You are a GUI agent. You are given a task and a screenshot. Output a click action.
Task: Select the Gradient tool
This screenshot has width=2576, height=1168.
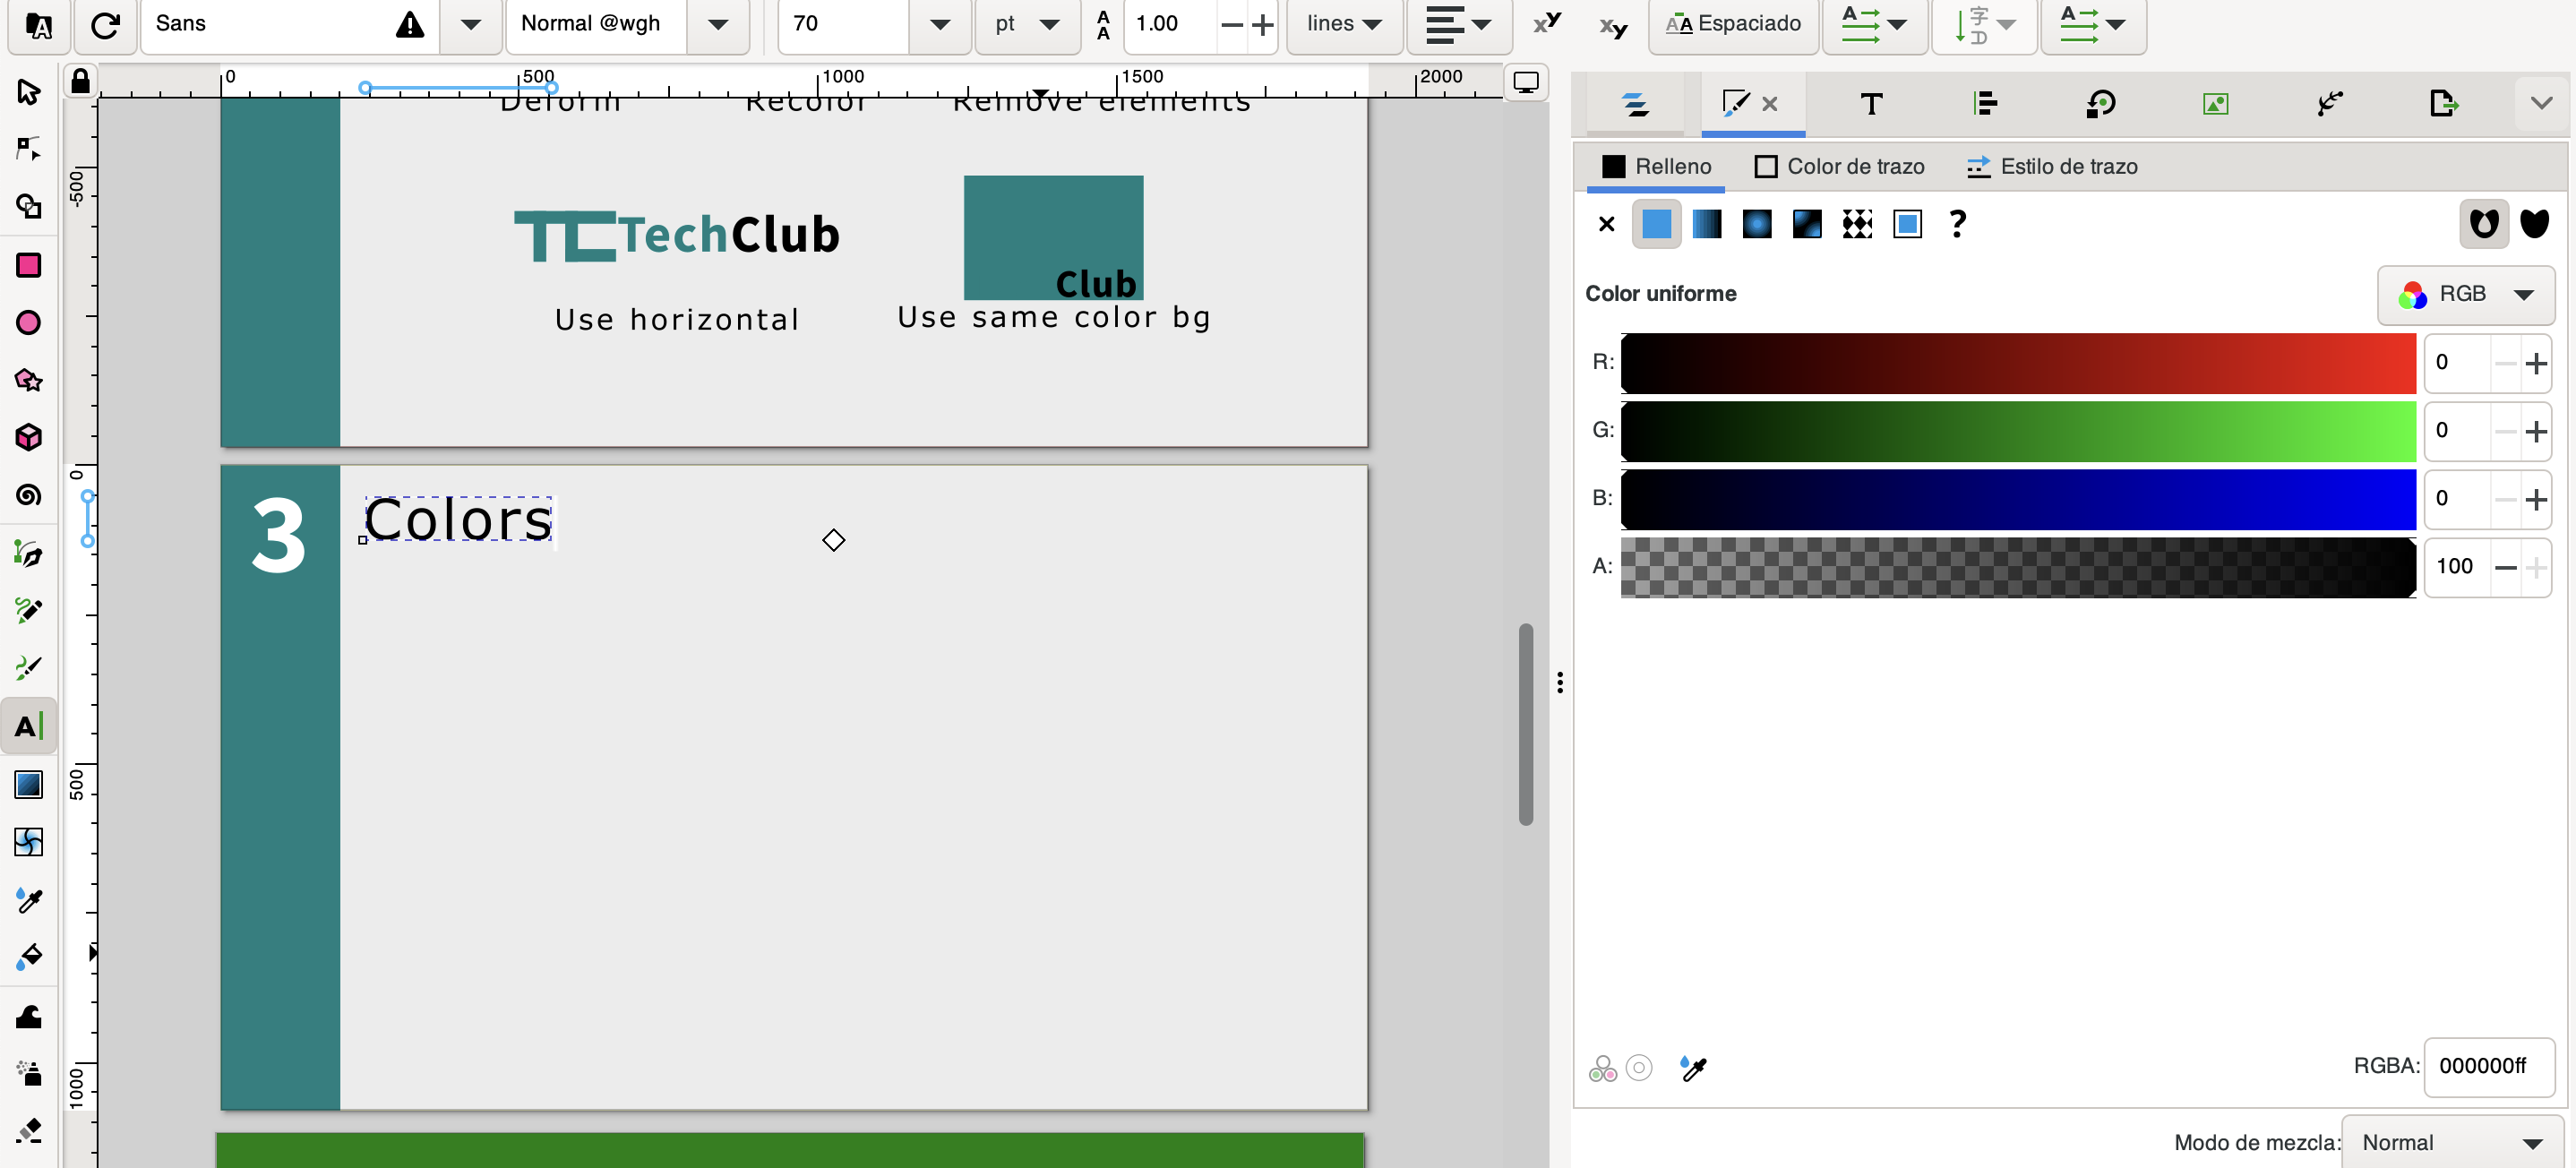(28, 785)
